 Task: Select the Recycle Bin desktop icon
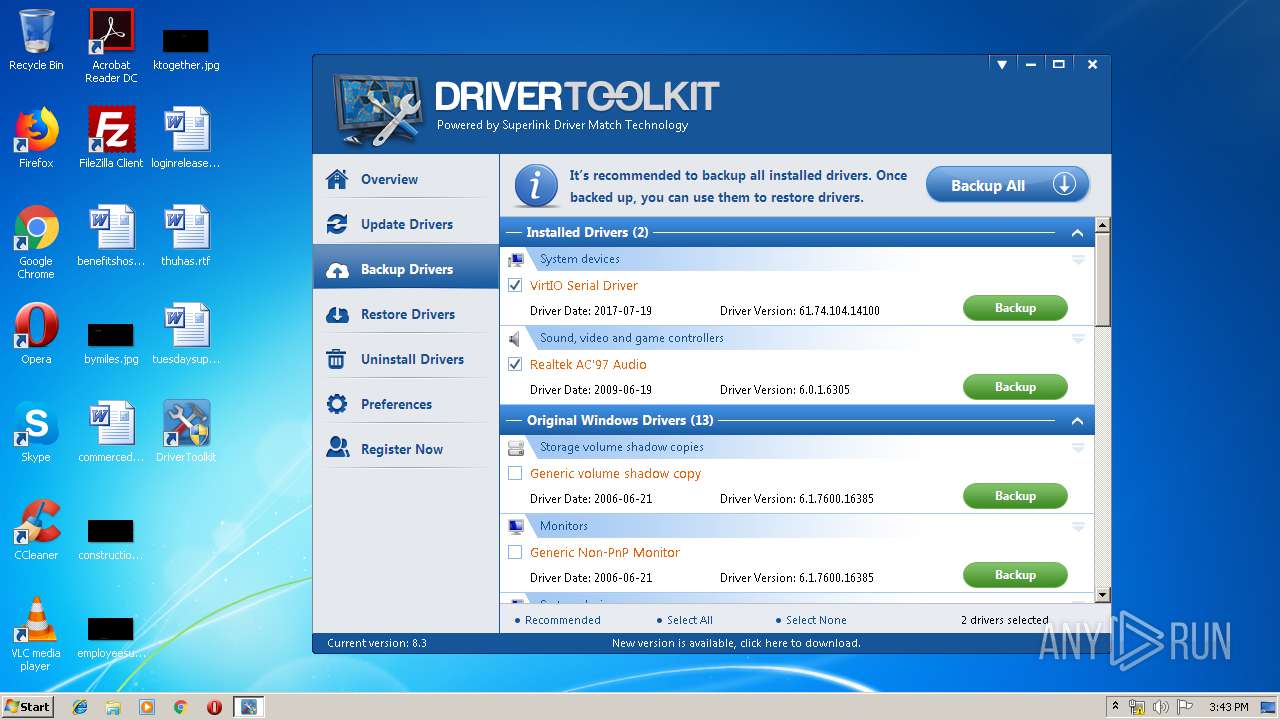point(36,40)
